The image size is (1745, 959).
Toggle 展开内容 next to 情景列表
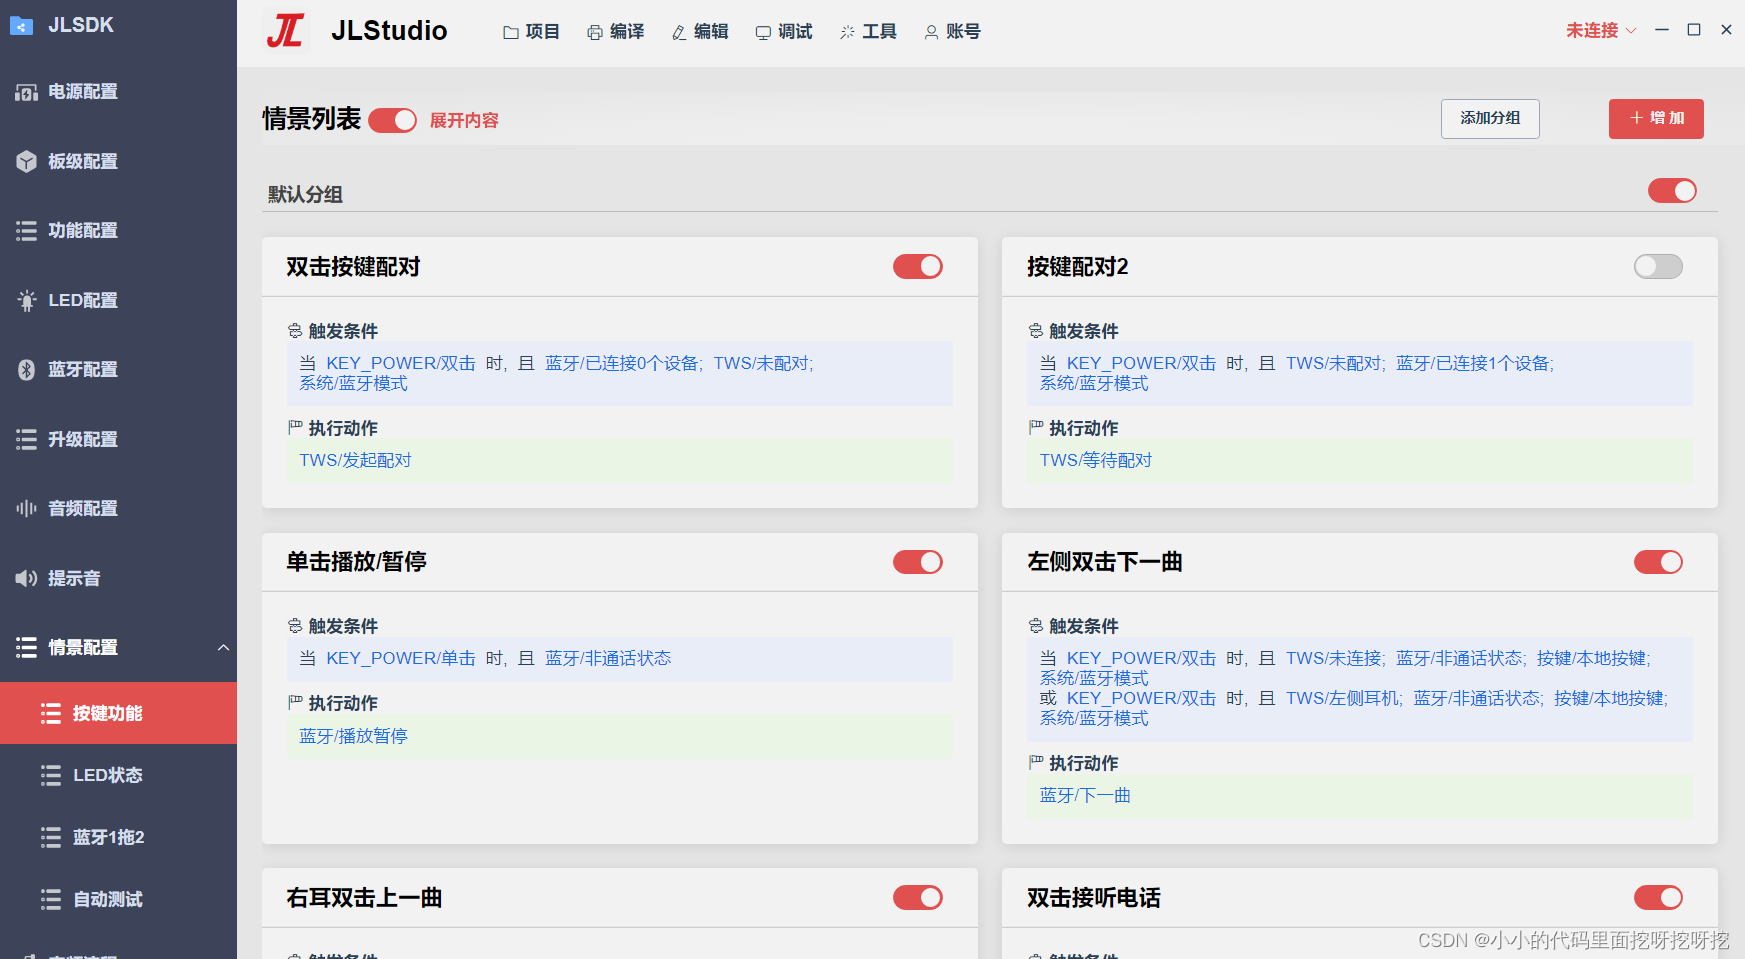[392, 119]
